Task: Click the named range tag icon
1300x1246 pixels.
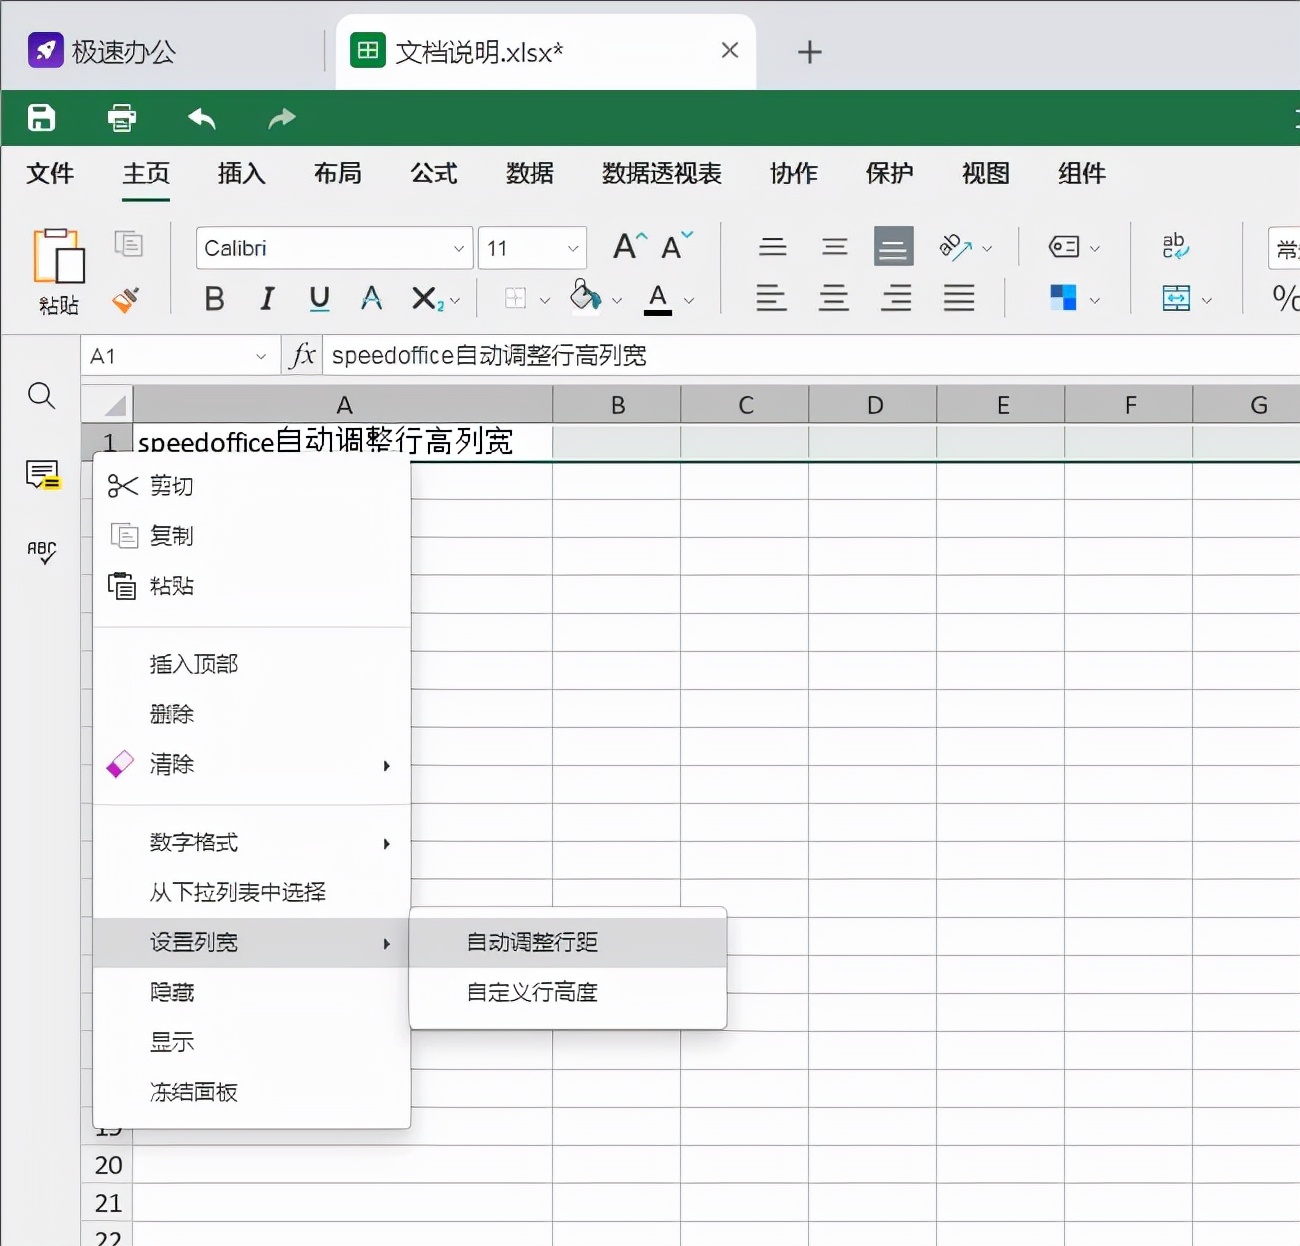Action: (1064, 247)
